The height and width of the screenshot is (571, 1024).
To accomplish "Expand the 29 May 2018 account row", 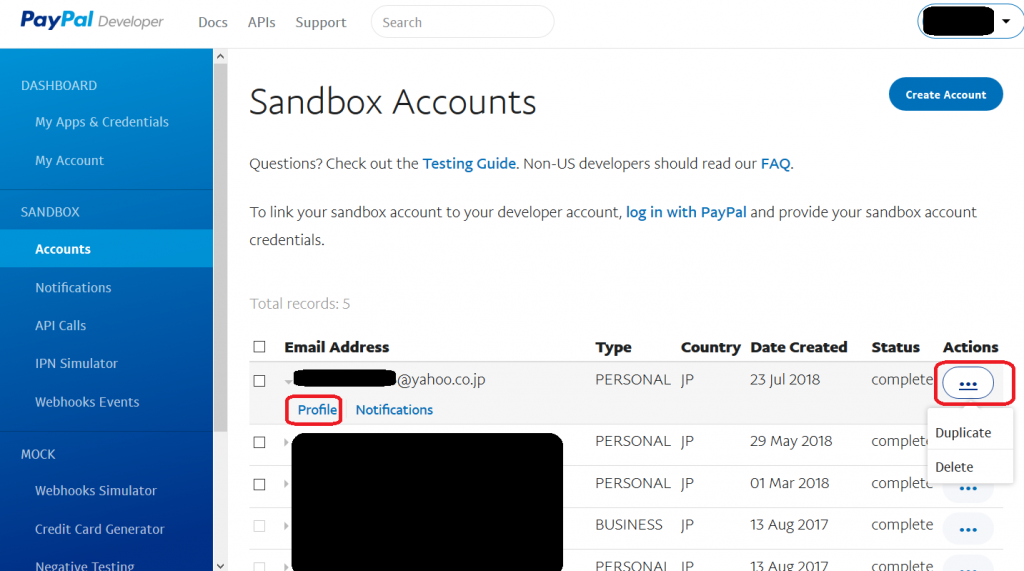I will click(288, 442).
